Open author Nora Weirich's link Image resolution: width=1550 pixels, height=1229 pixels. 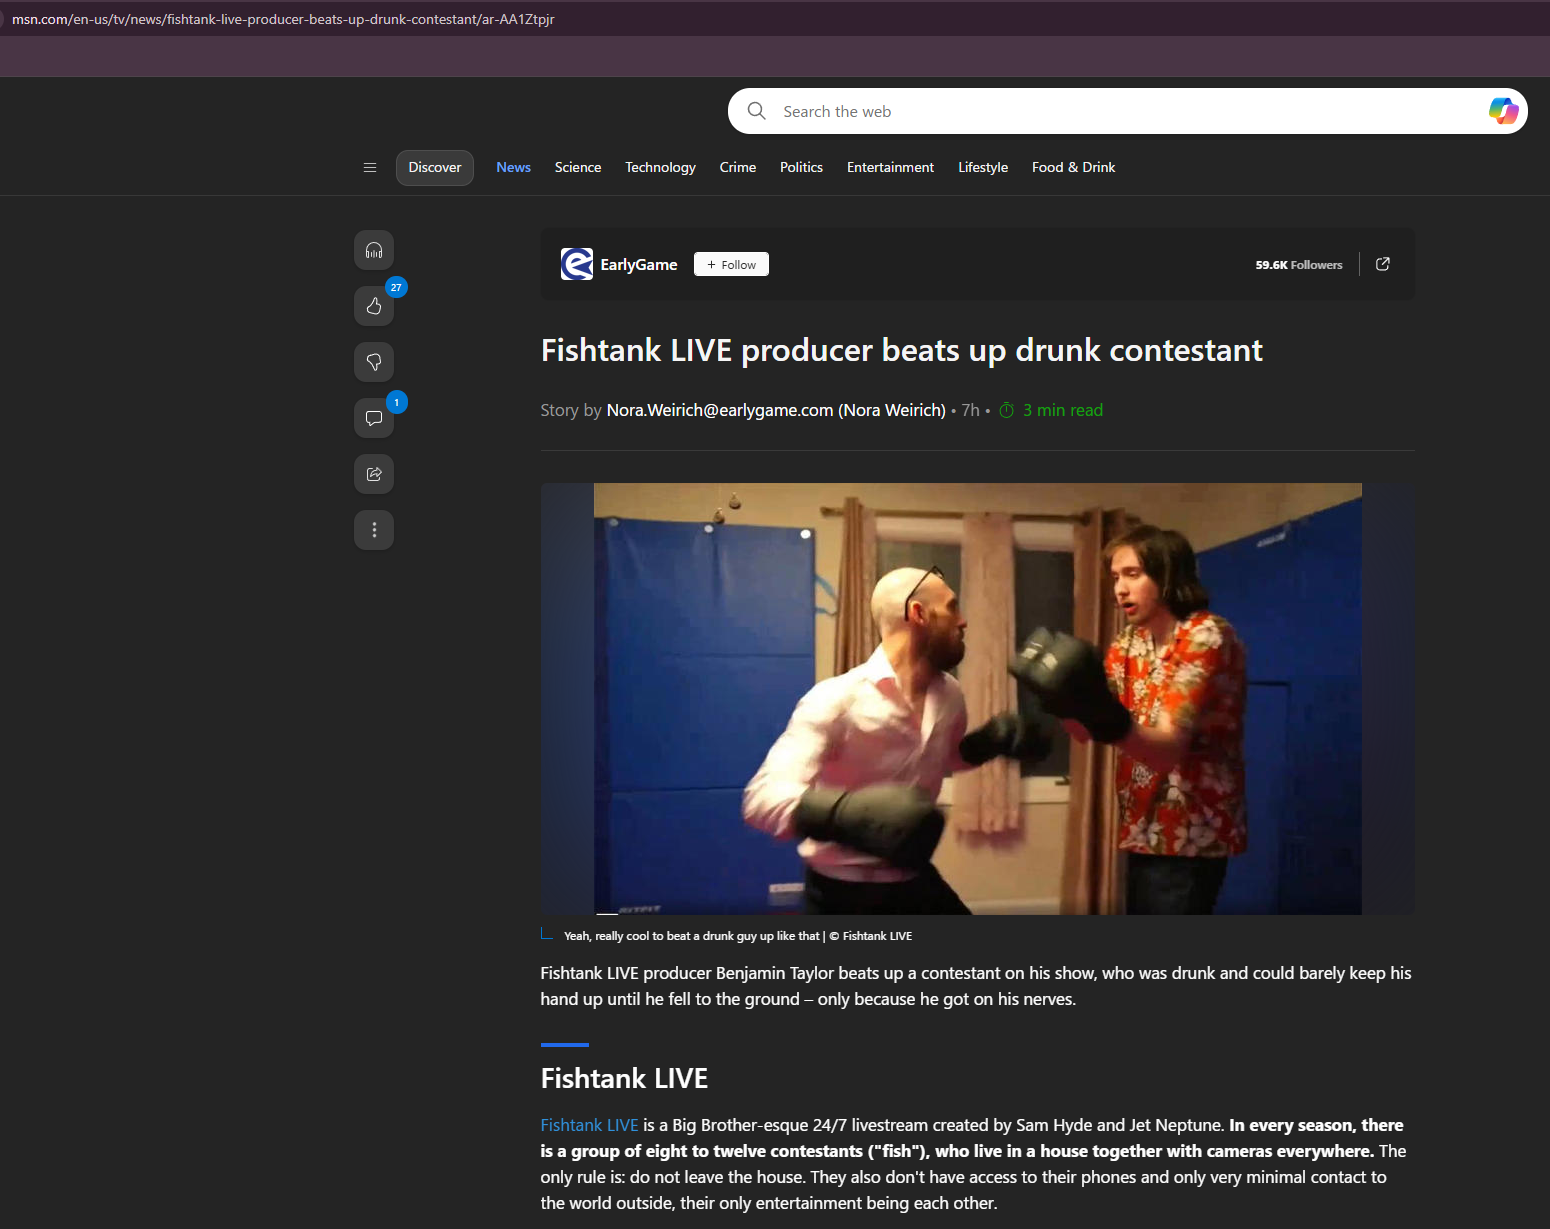[x=776, y=410]
